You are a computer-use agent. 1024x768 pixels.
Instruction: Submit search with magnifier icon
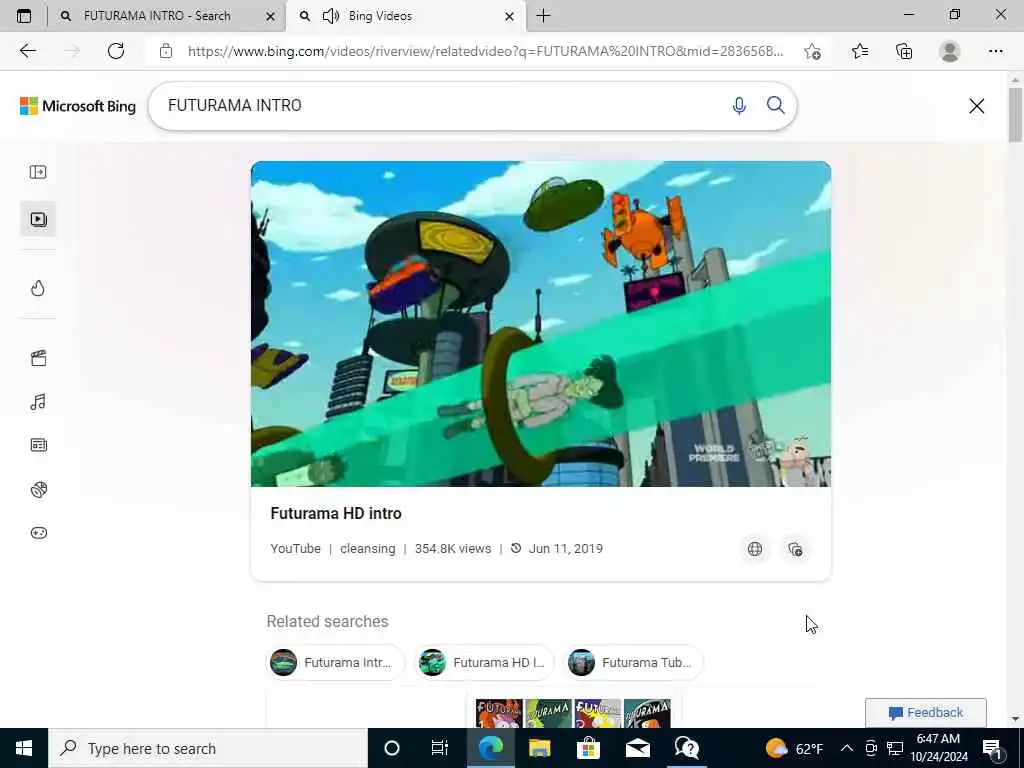coord(776,105)
